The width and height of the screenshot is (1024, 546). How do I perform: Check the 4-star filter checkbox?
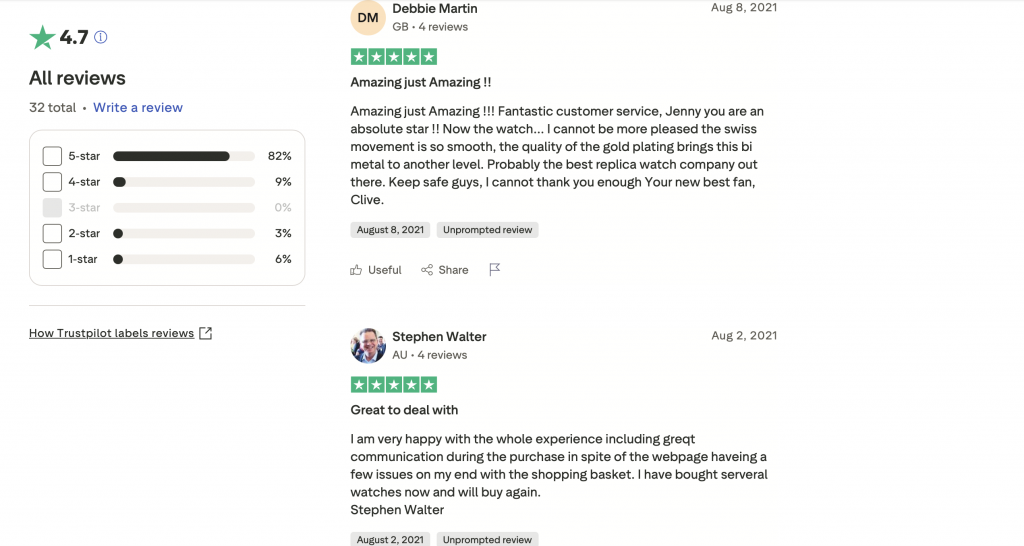click(52, 182)
